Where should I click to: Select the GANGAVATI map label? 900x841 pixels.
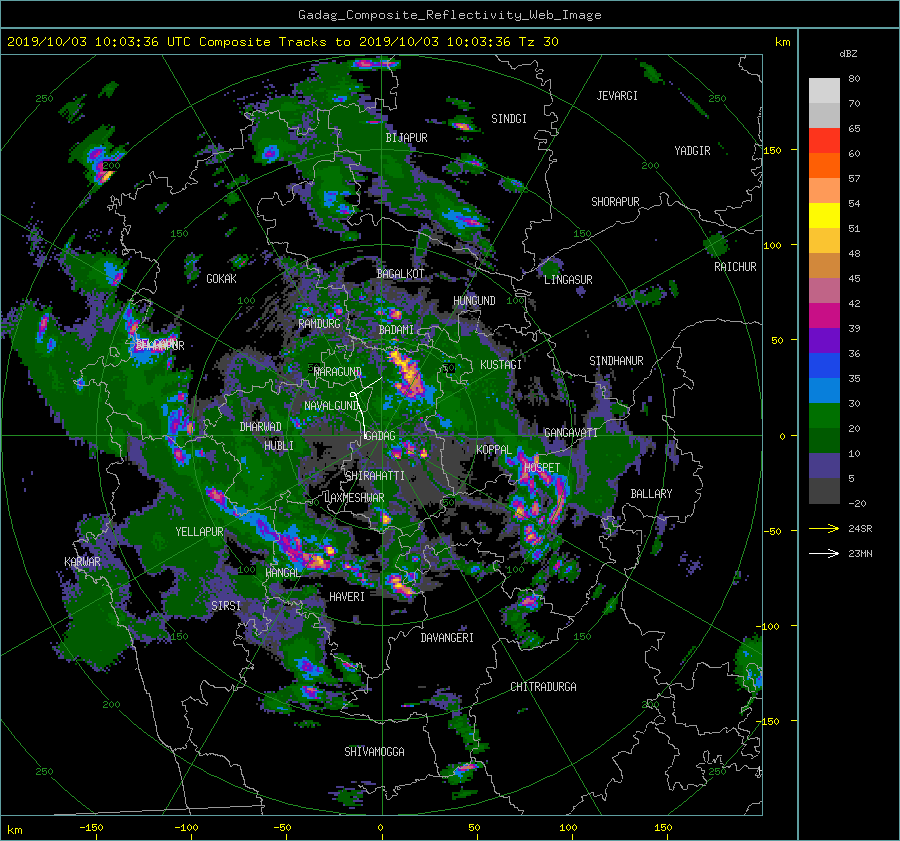[571, 433]
